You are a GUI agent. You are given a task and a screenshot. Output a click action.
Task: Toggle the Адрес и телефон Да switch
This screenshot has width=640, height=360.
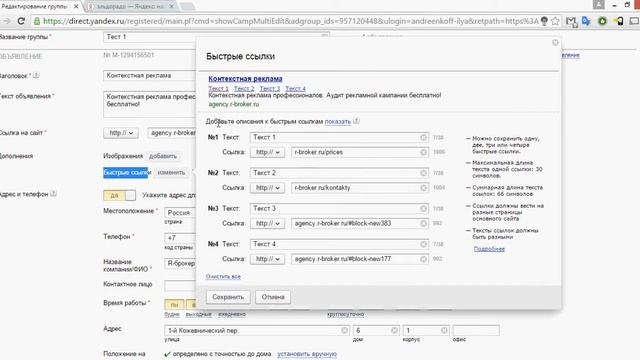119,196
